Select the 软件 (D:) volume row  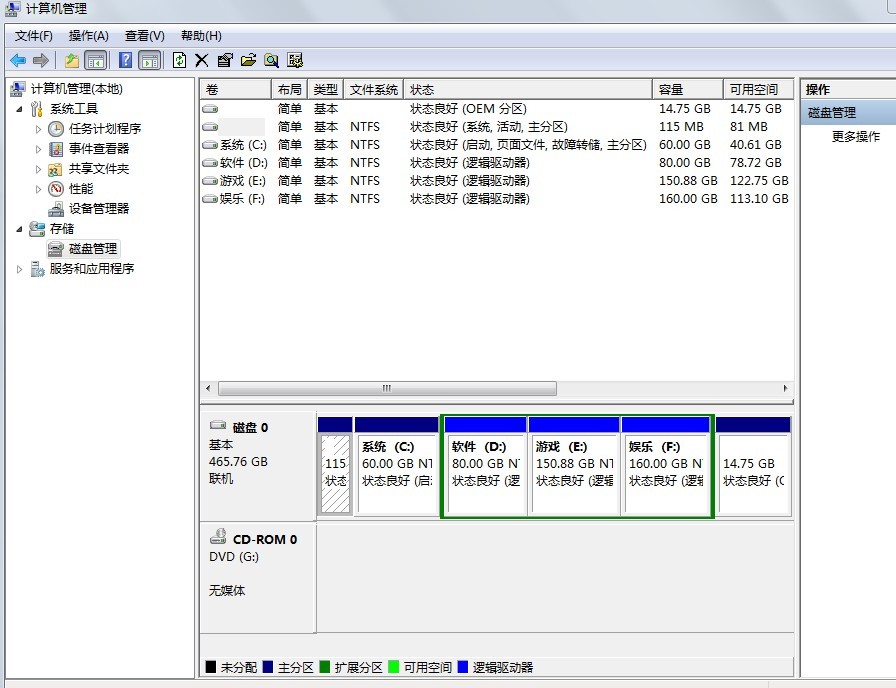(x=496, y=163)
